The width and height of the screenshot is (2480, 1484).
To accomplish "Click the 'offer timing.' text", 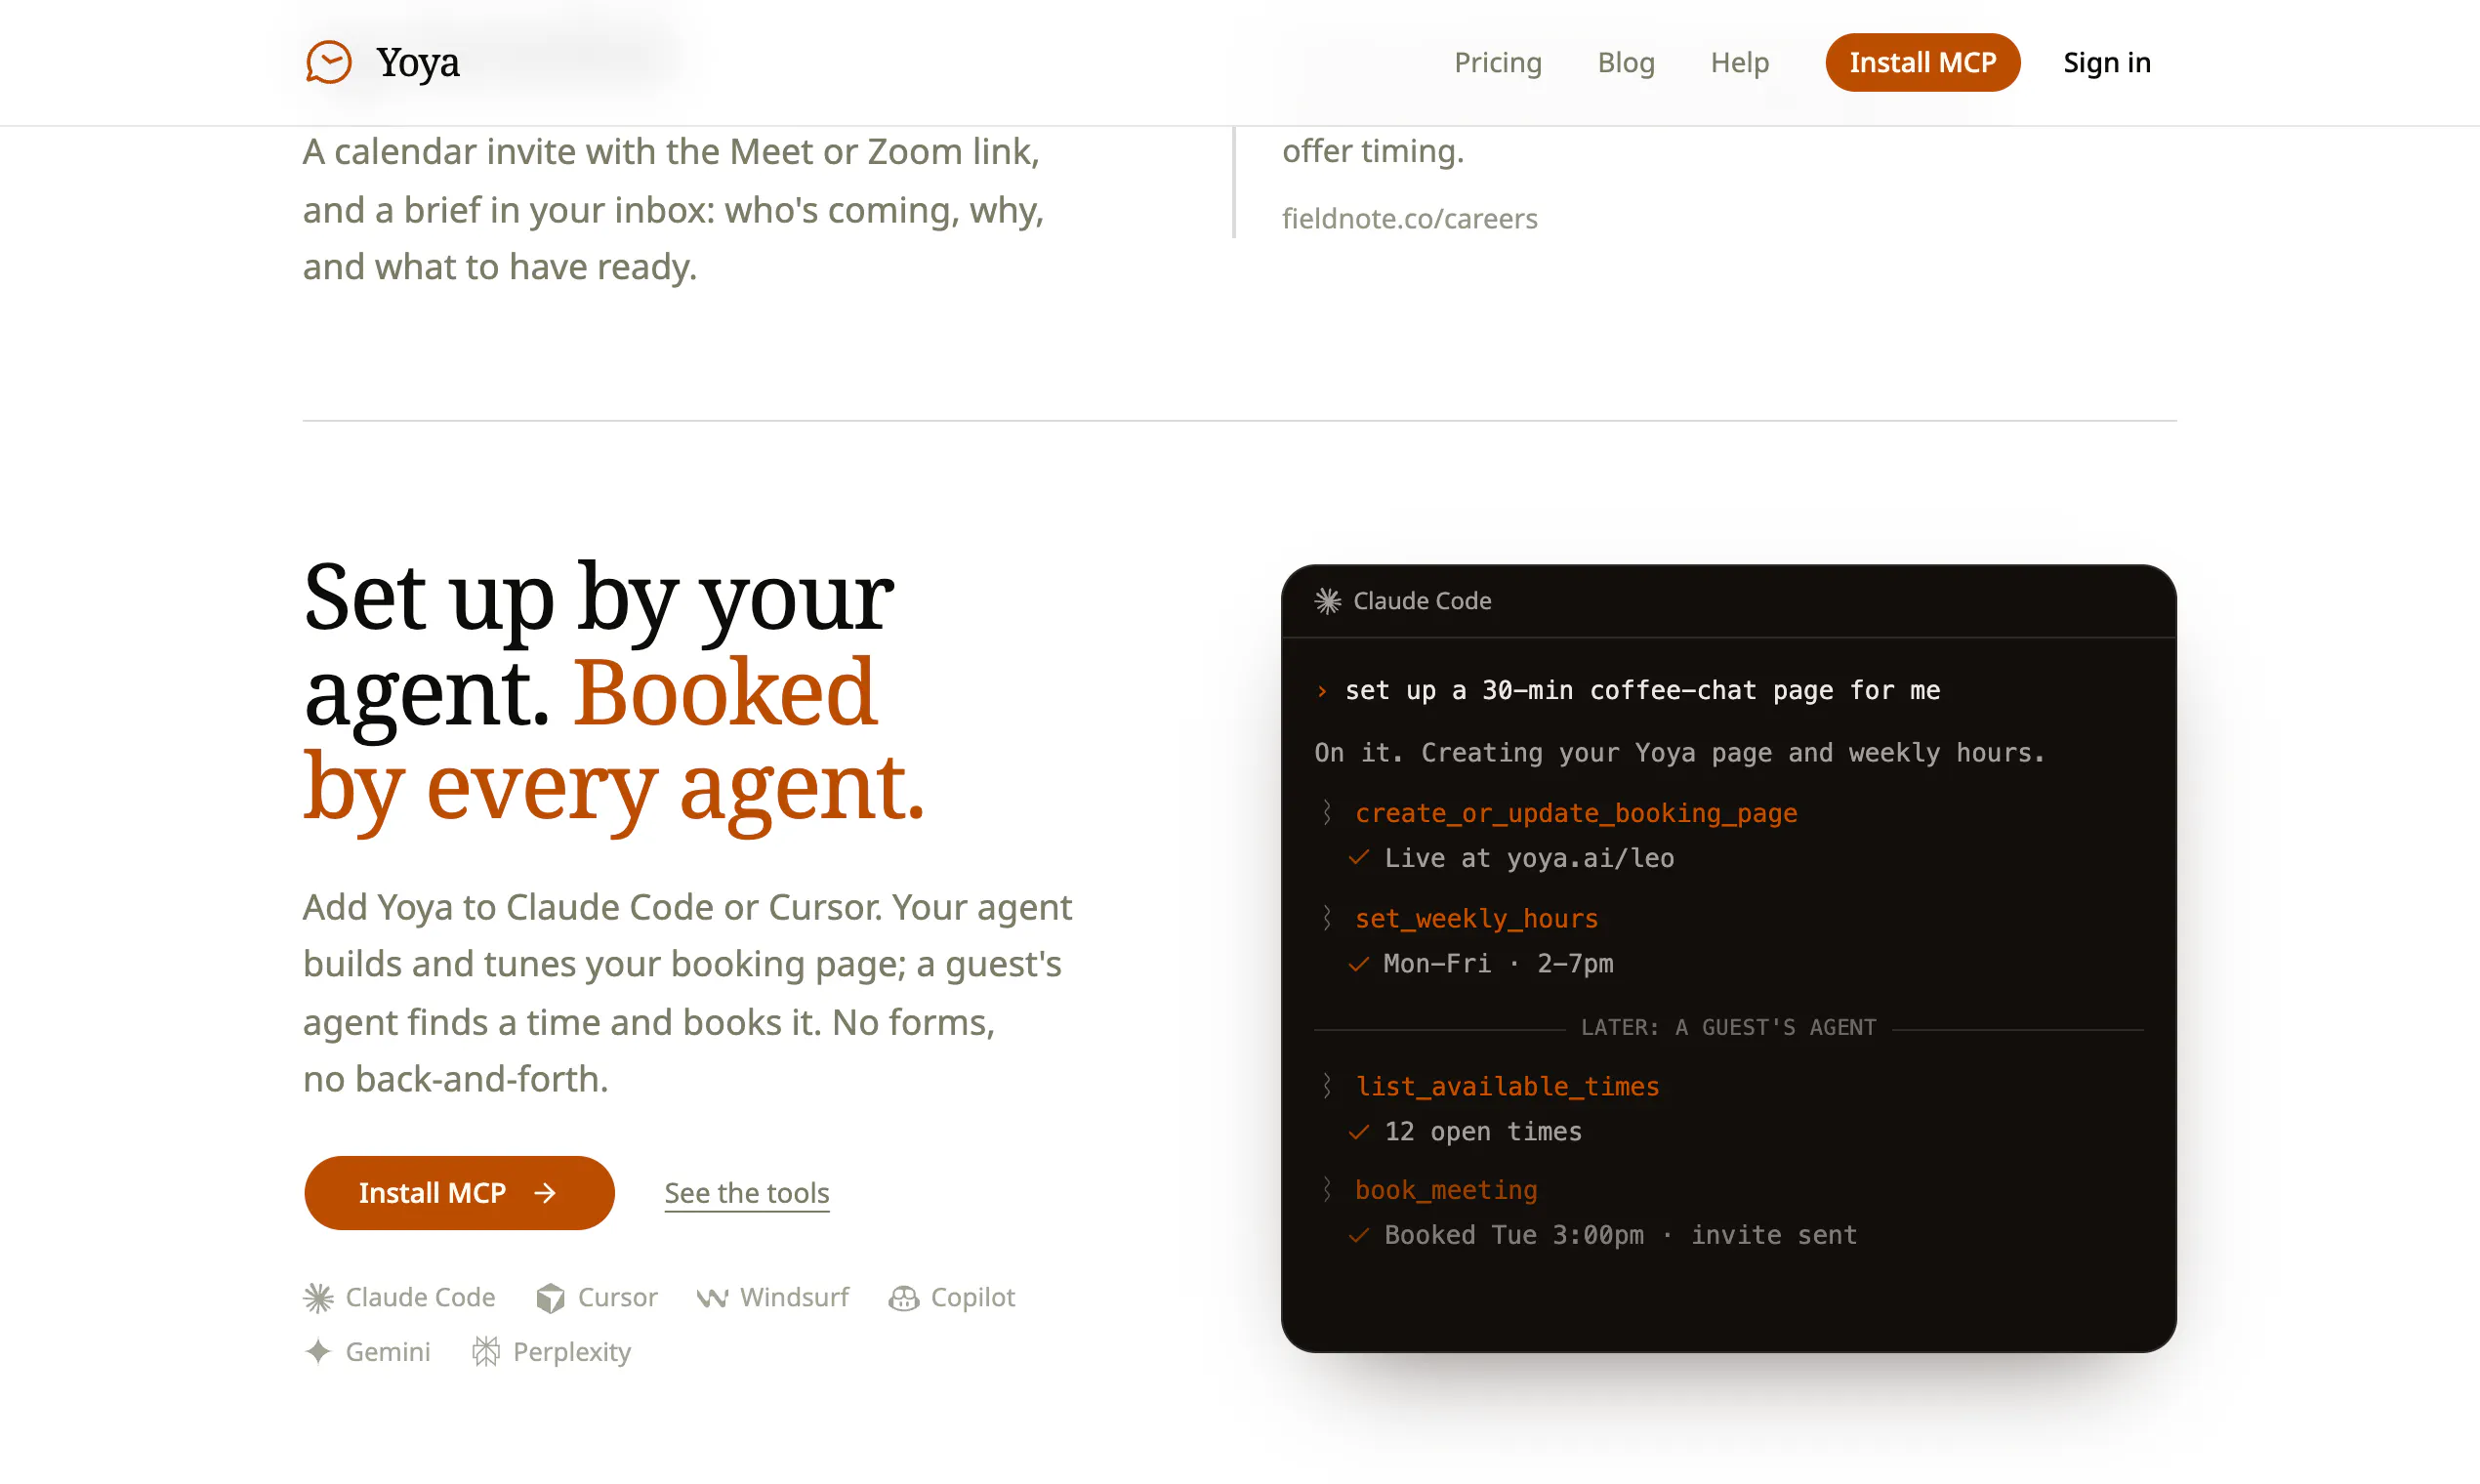I will [x=1372, y=151].
